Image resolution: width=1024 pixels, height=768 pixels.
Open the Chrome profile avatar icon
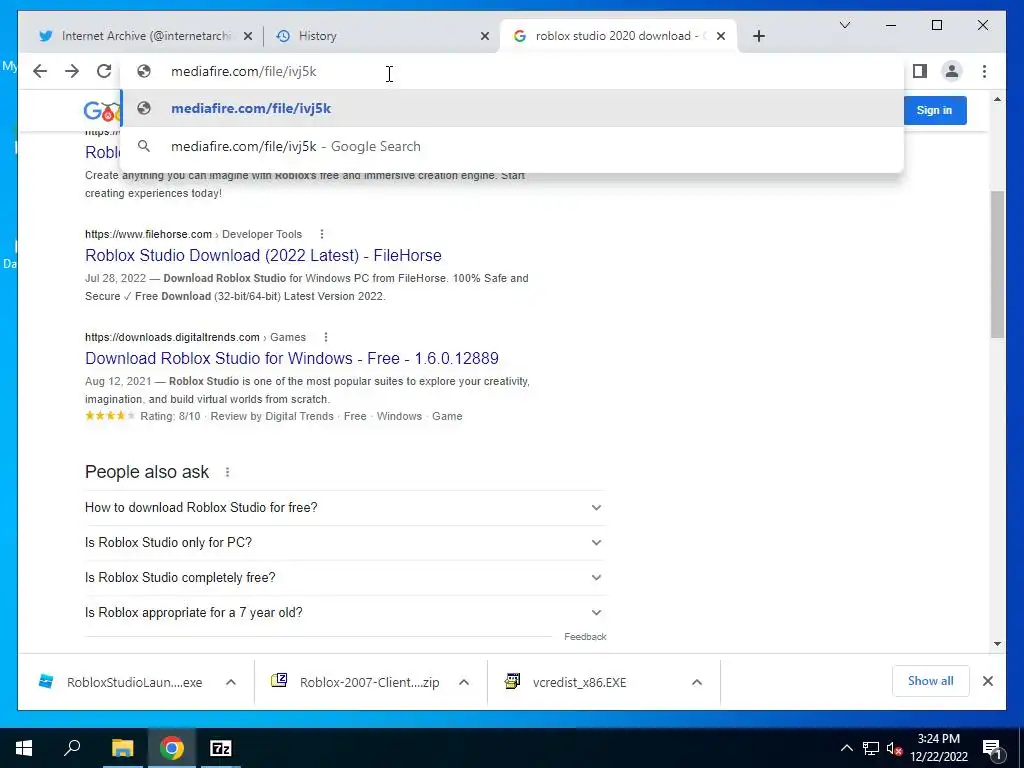click(952, 71)
